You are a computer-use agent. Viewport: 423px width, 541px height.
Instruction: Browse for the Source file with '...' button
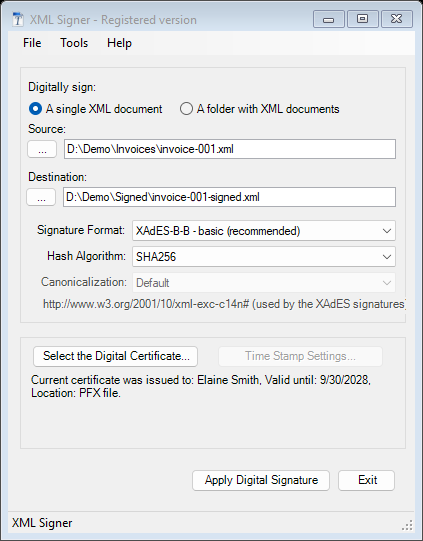(x=42, y=149)
